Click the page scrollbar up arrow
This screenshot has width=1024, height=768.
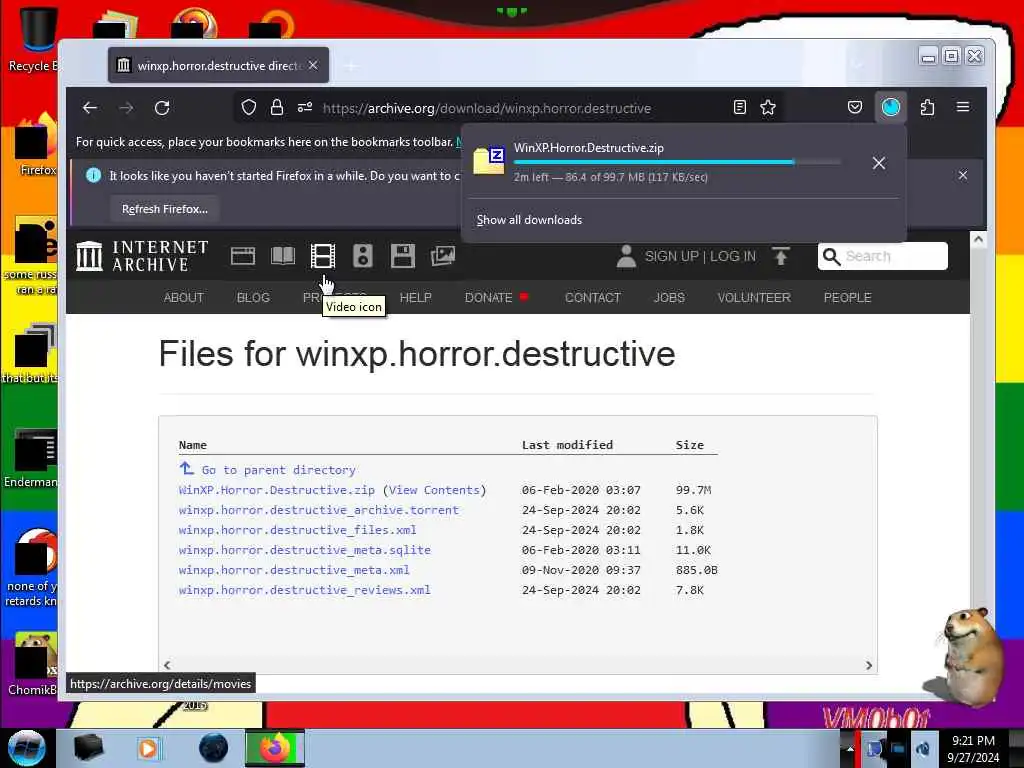[978, 239]
